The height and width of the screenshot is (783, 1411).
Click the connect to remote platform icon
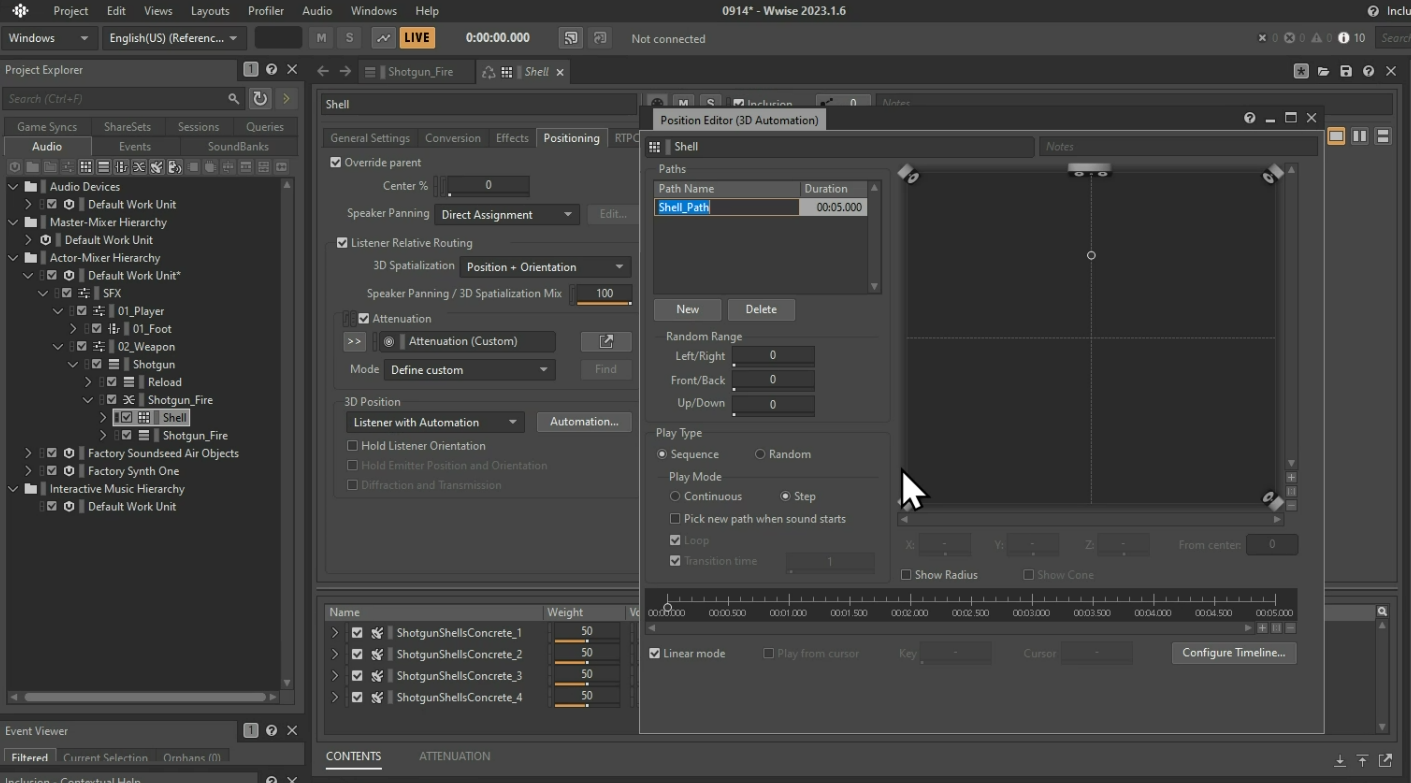[571, 38]
